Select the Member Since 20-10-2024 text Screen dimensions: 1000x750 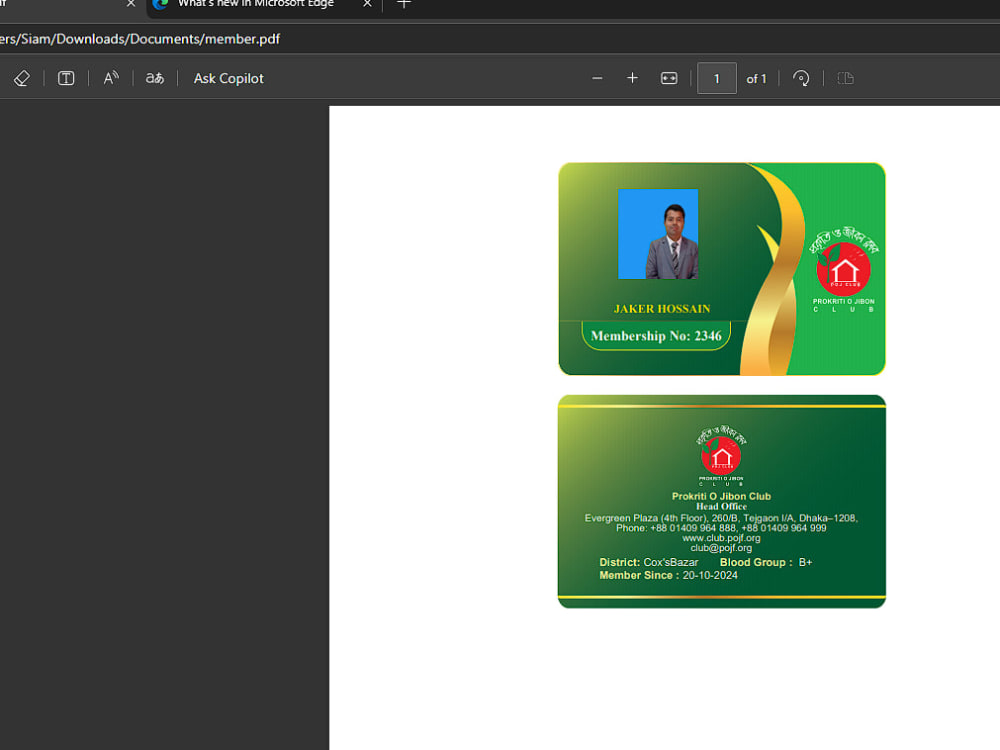pos(668,575)
